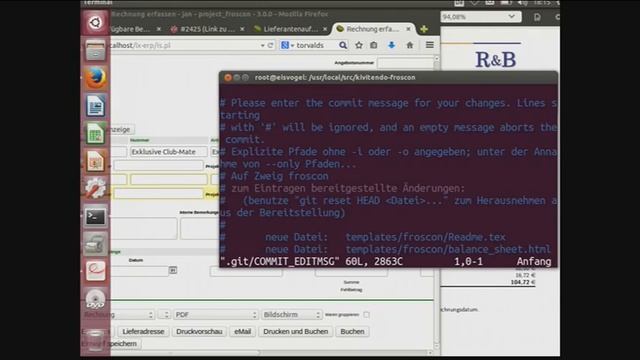
Task: Go to the Firefox home page
Action: point(410,45)
